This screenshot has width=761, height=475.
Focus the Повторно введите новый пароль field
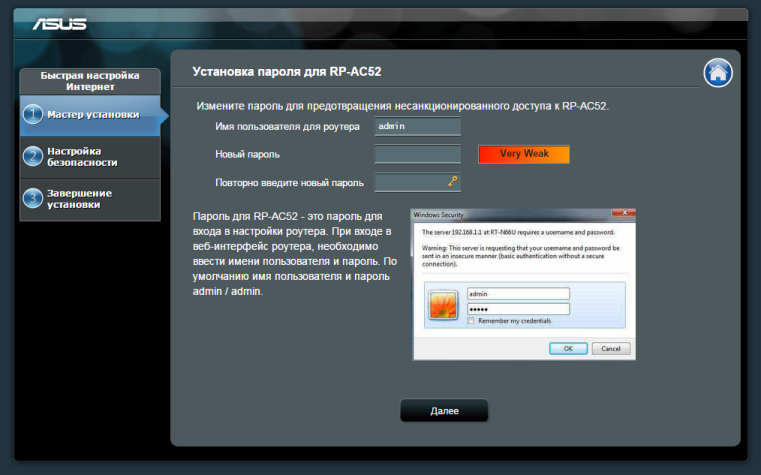[x=417, y=182]
